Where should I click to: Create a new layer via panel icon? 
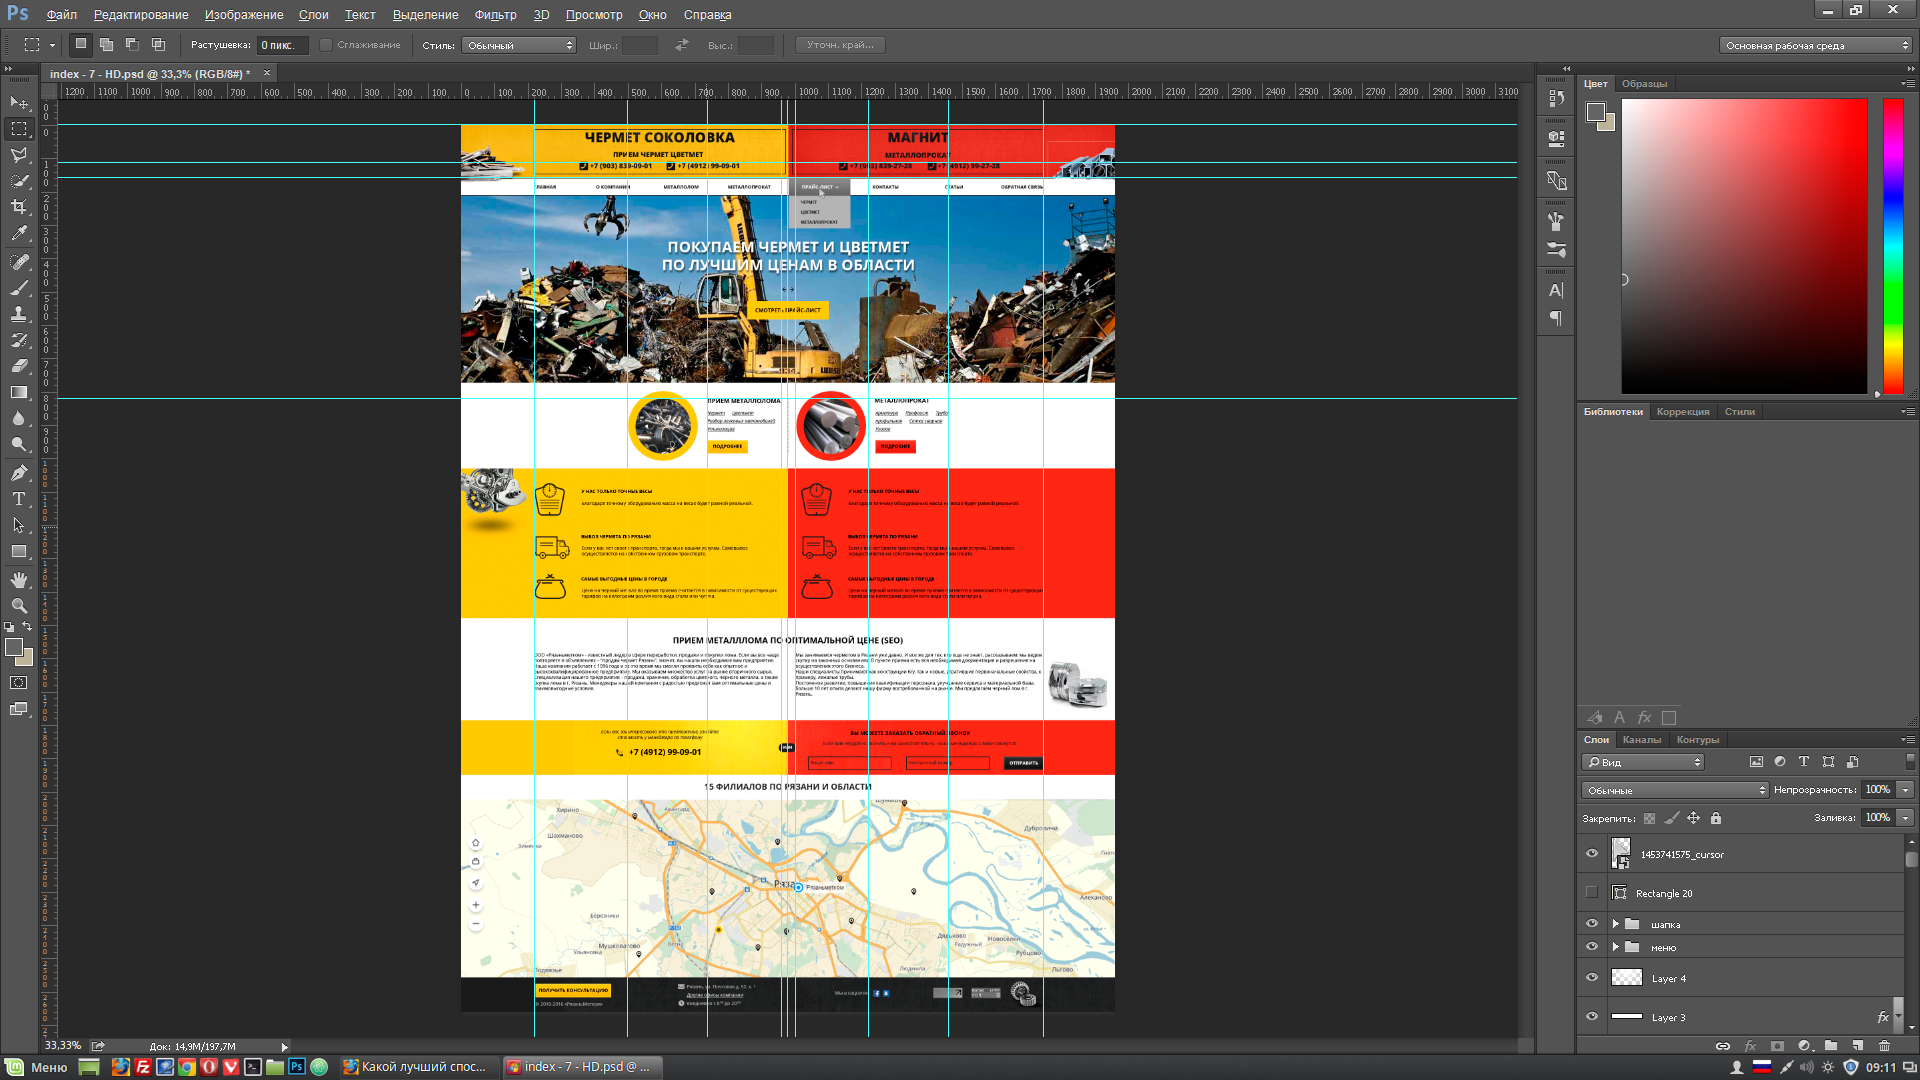click(1857, 1046)
